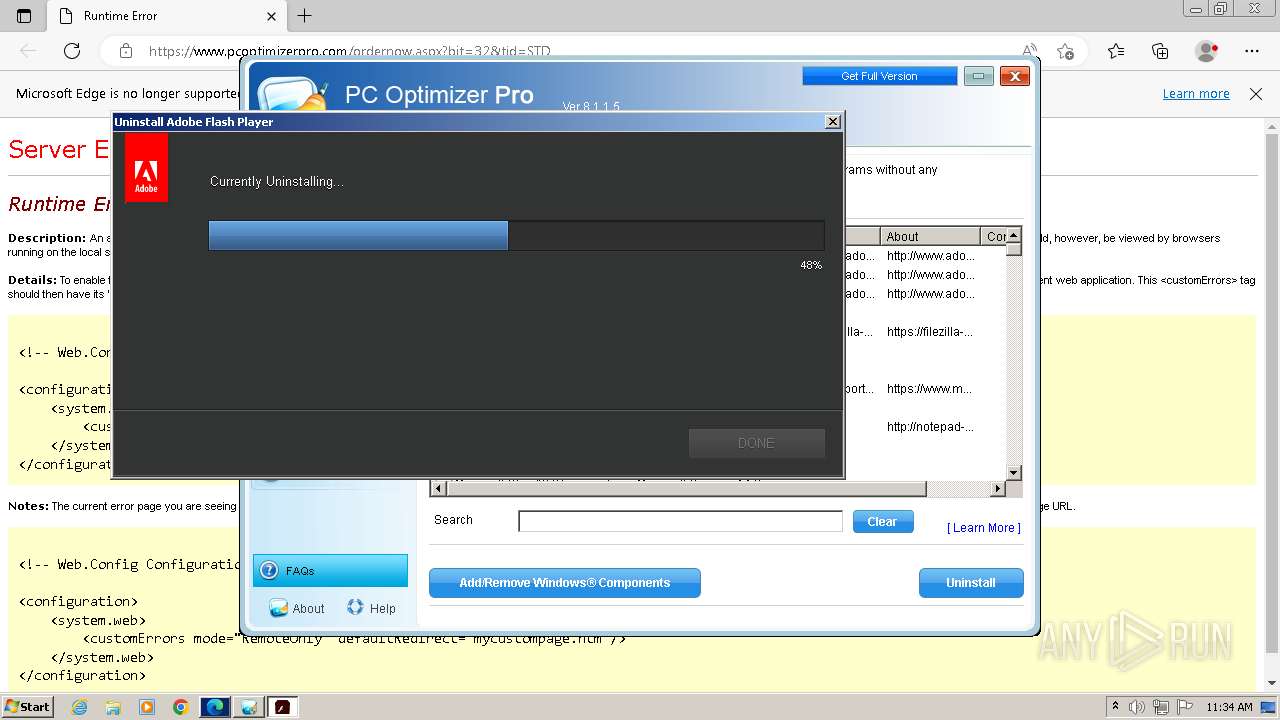Image resolution: width=1280 pixels, height=720 pixels.
Task: Refresh the page in Edge
Action: [x=72, y=51]
